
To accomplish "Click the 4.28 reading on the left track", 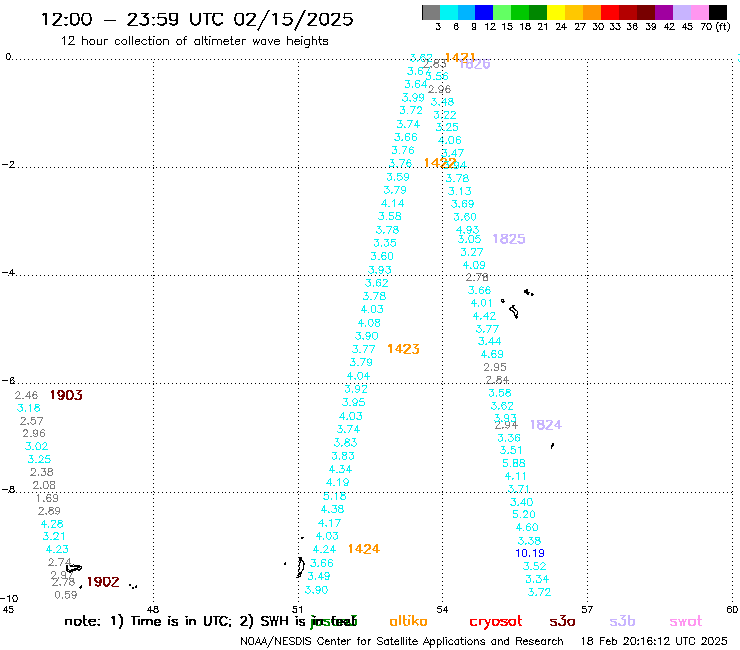I will [x=52, y=523].
